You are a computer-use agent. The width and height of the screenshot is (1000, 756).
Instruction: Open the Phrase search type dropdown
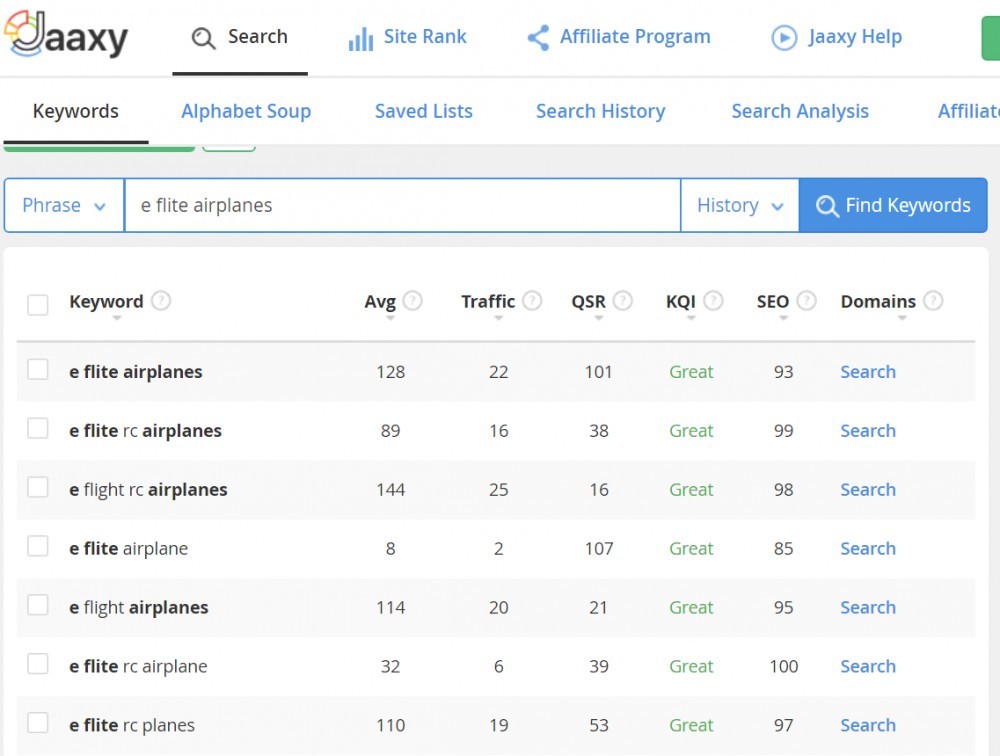point(64,205)
